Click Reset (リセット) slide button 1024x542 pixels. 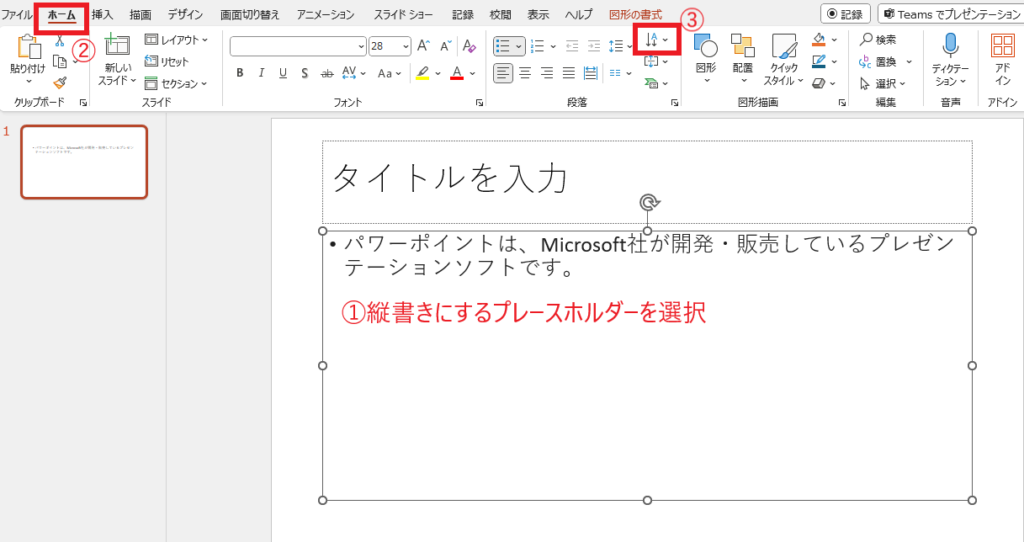click(x=167, y=61)
